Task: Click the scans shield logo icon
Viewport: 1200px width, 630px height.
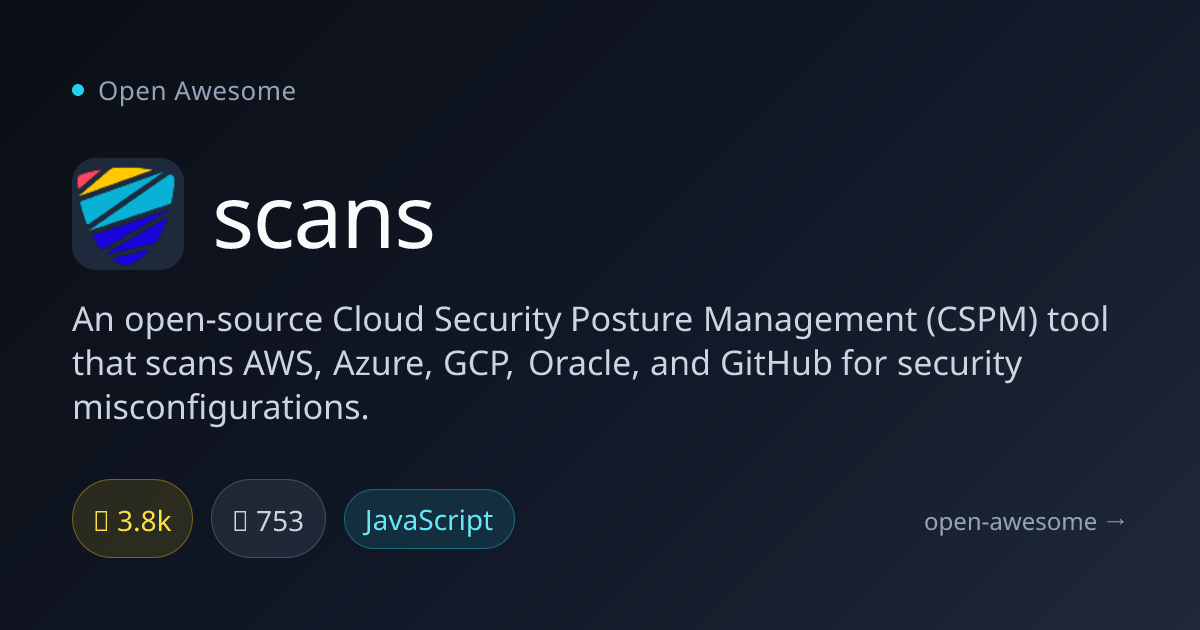Action: click(x=128, y=214)
